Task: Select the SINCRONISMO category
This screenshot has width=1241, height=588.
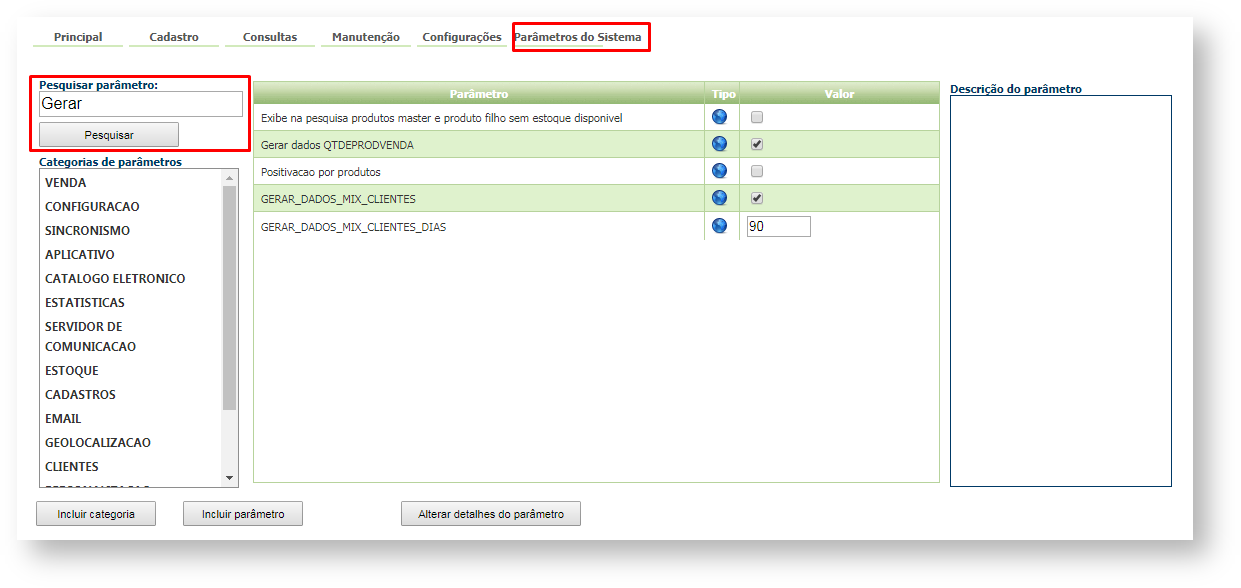Action: (87, 231)
